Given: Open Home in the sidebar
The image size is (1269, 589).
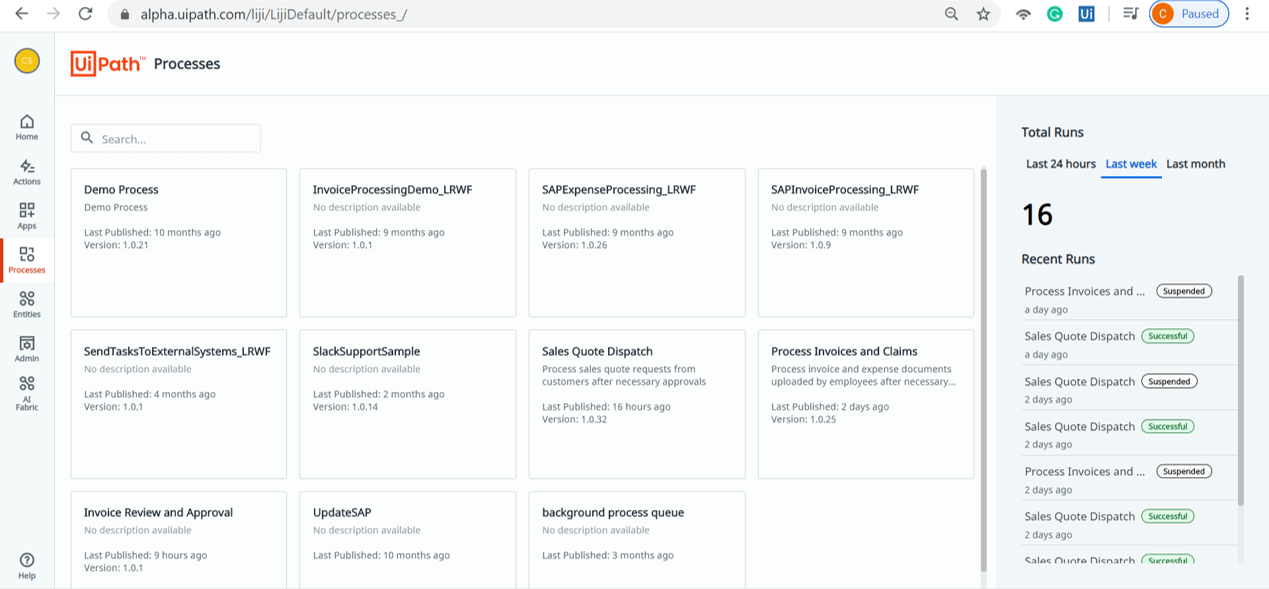Looking at the screenshot, I should coord(27,127).
